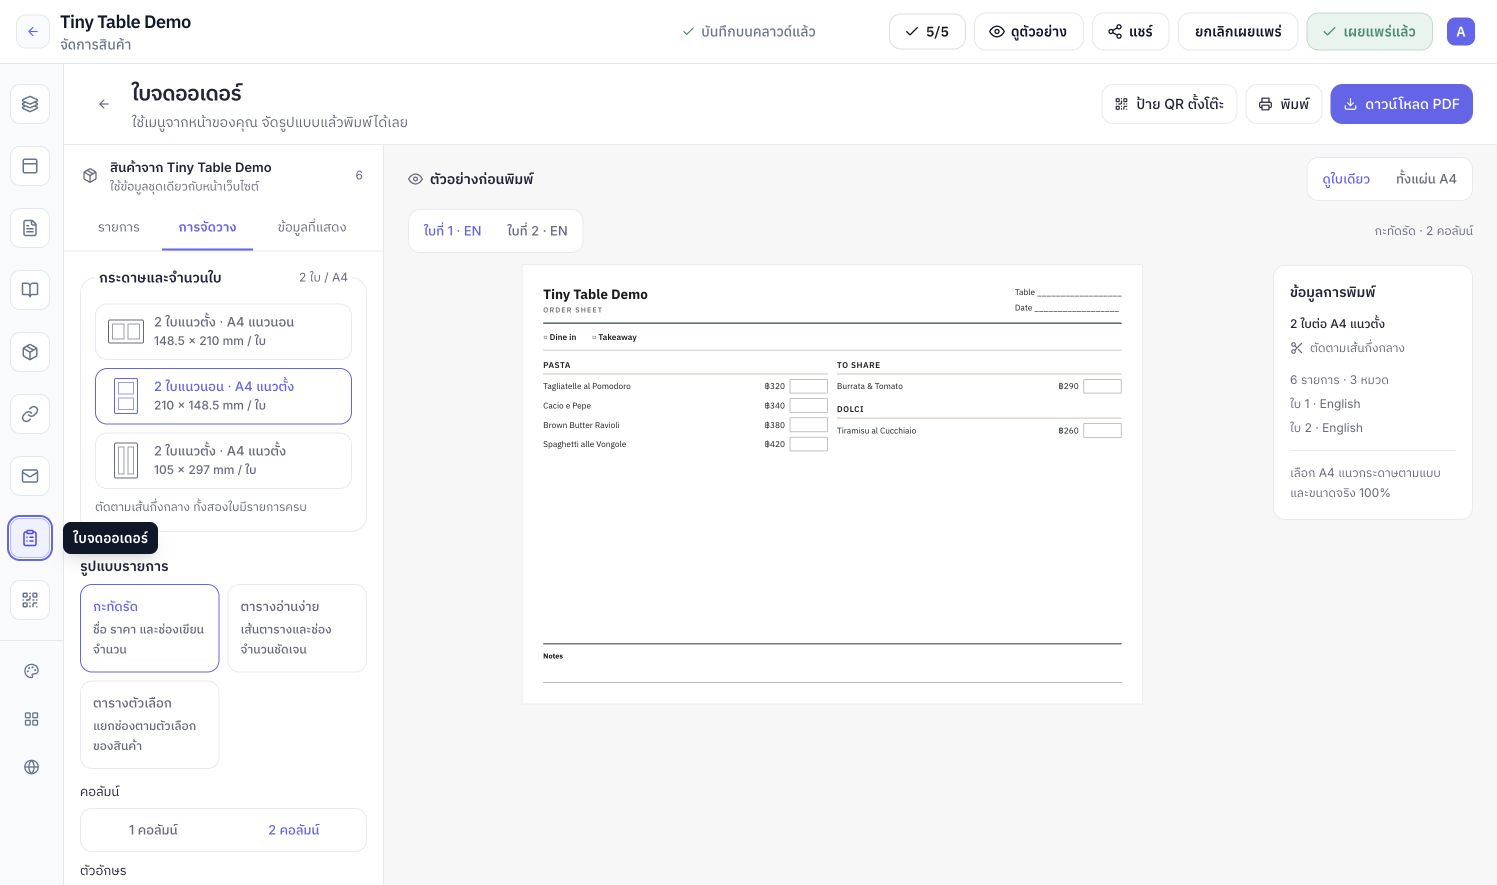
Task: Choose the กะทัดรัด list style card
Action: point(149,628)
